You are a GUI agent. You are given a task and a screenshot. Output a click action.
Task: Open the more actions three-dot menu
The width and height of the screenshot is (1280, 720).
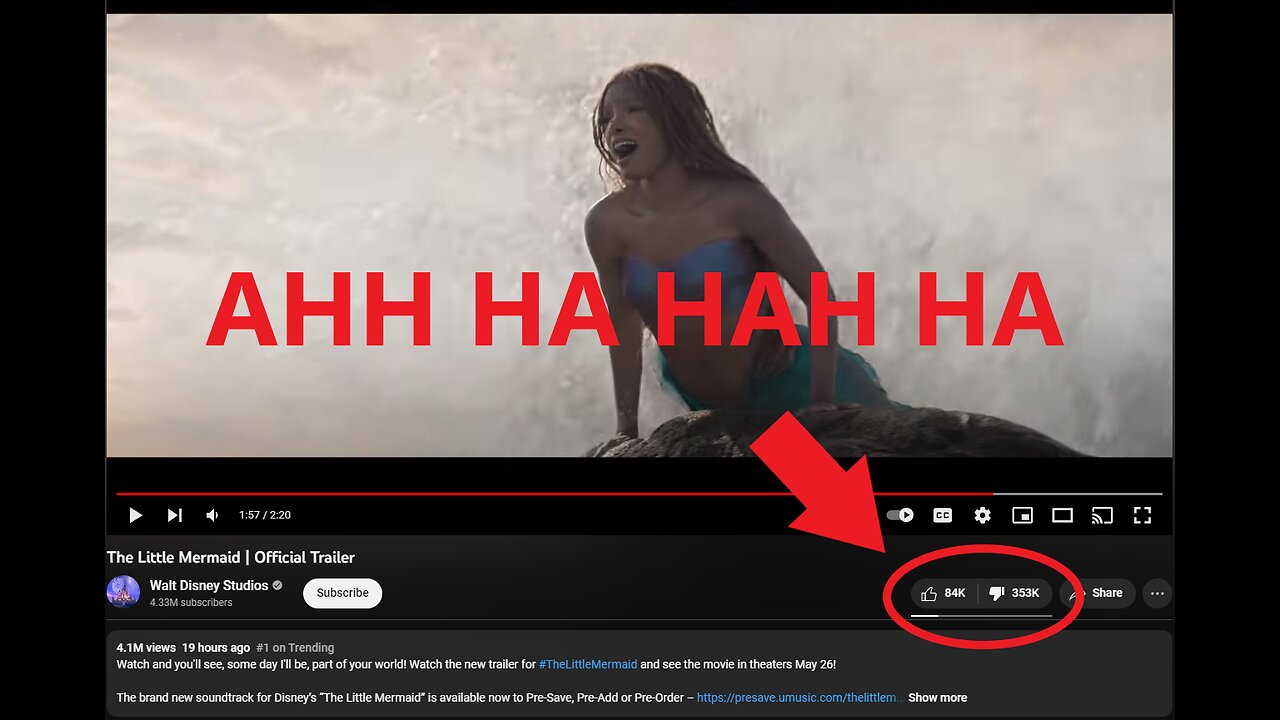tap(1157, 593)
